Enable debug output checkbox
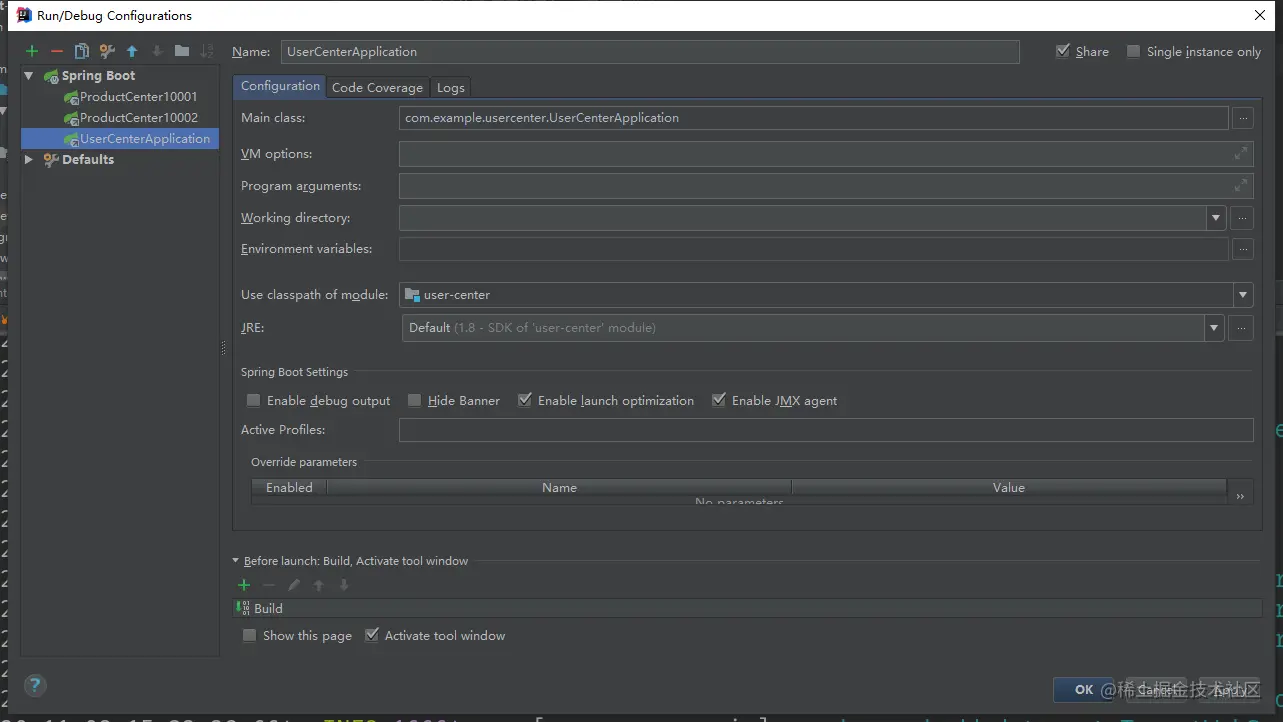The height and width of the screenshot is (722, 1283). pos(253,400)
